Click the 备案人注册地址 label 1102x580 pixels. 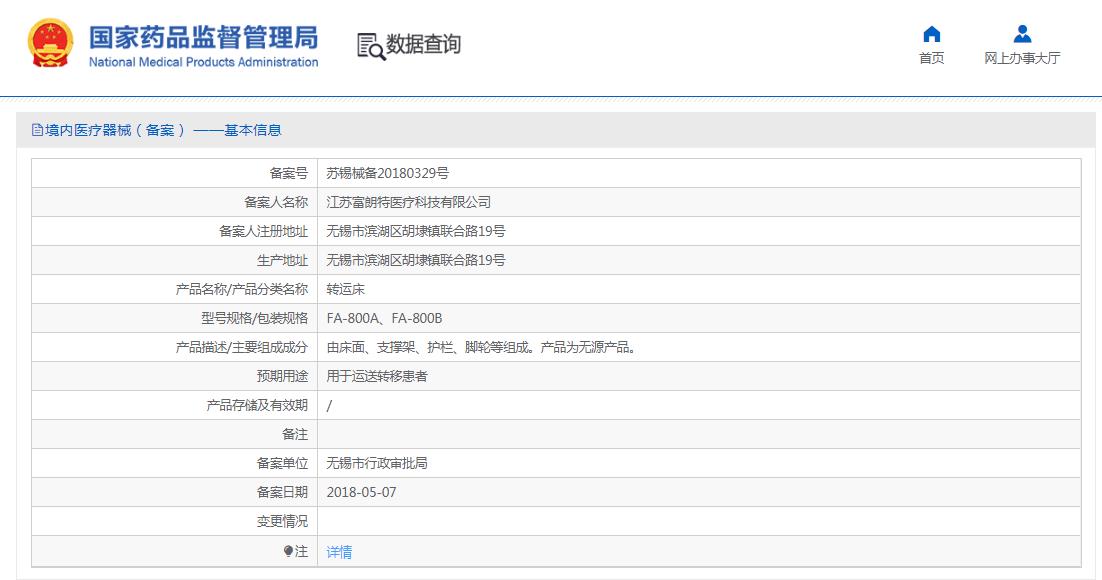(x=264, y=231)
